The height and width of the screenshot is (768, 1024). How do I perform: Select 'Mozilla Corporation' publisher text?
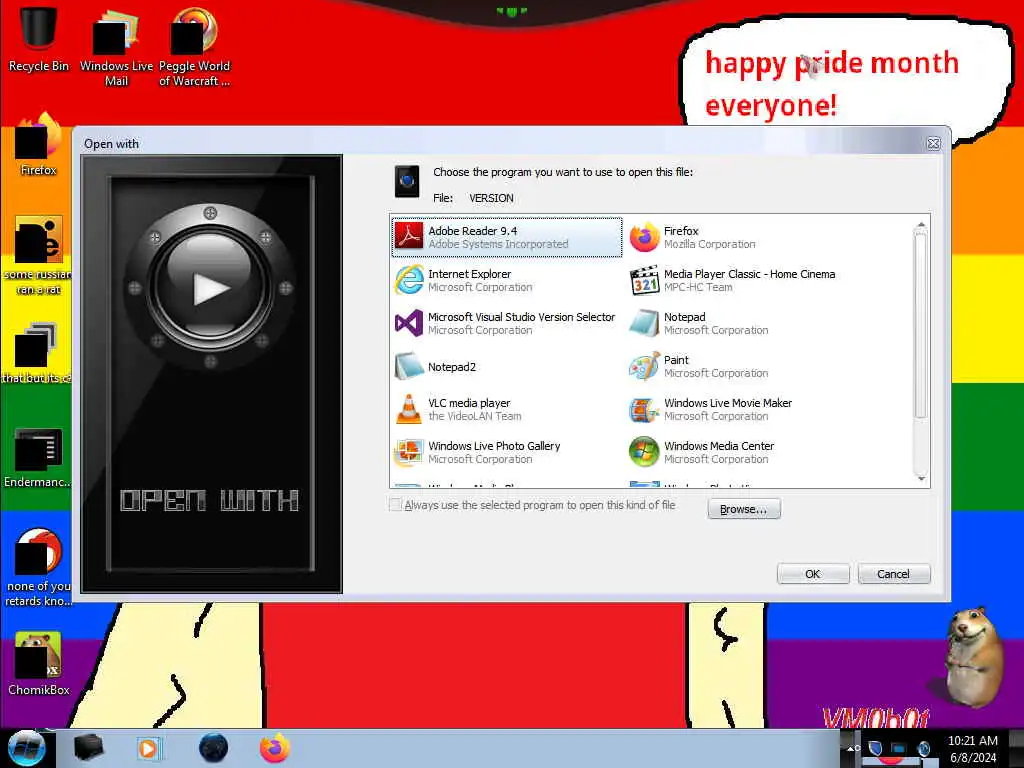click(710, 244)
